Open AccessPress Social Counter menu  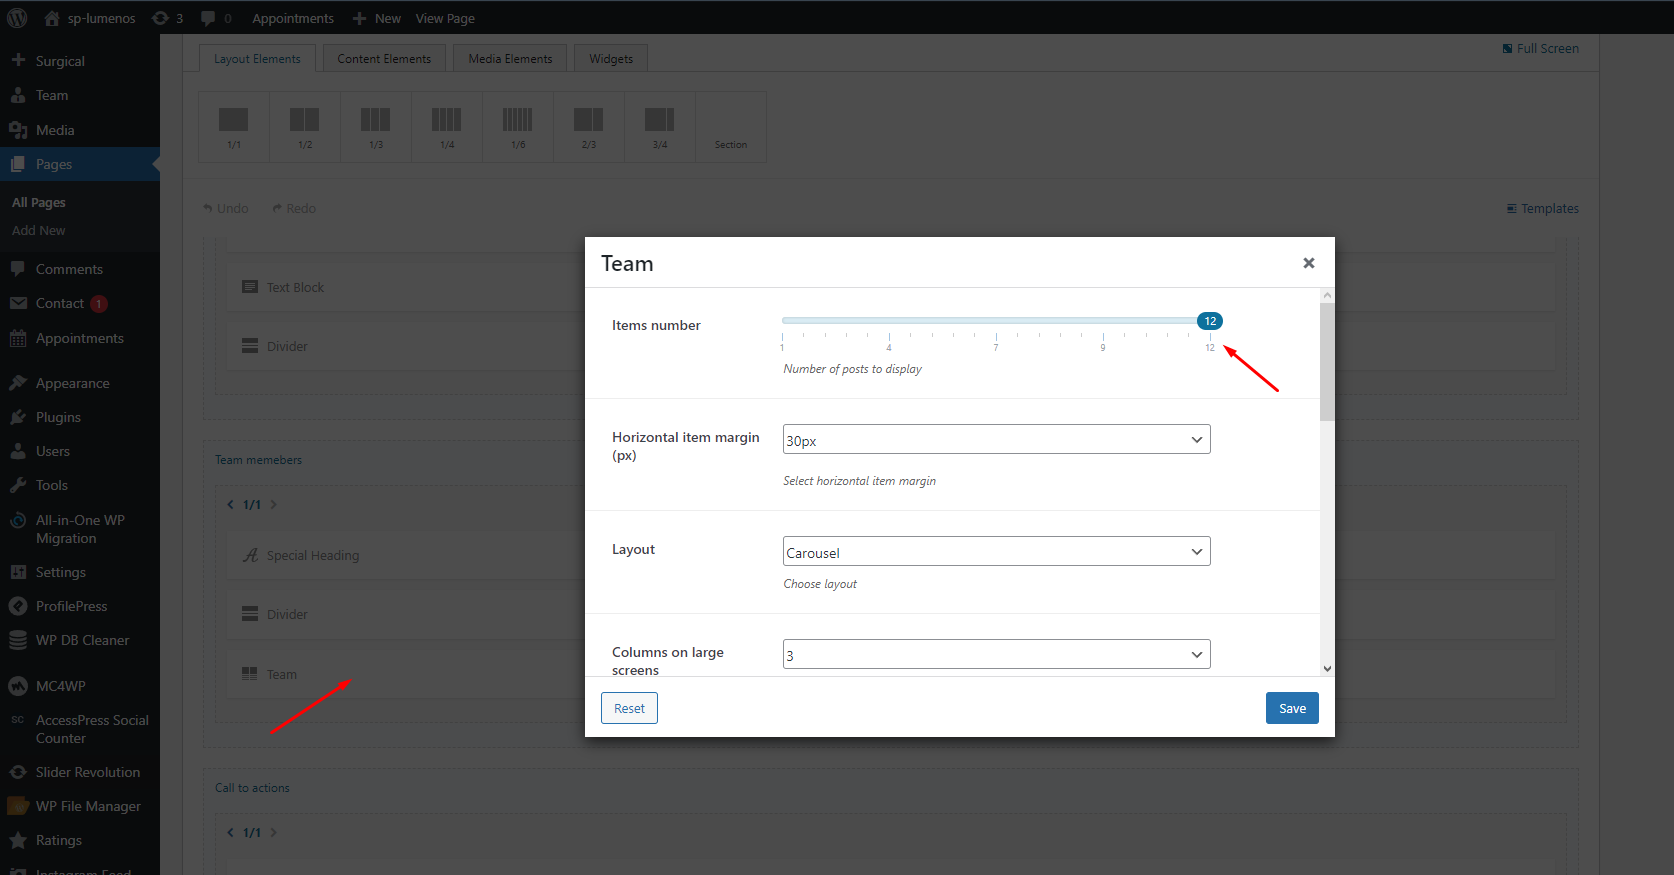[80, 729]
